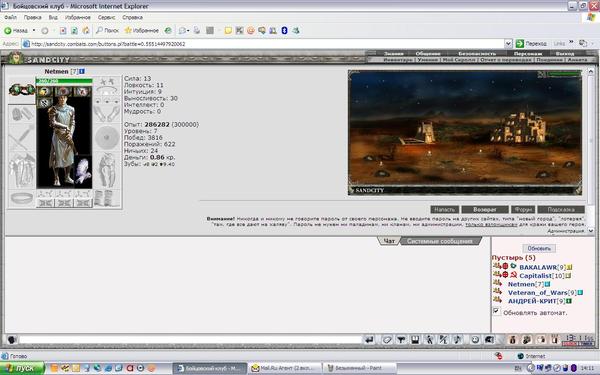Click the Home icon in the IE toolbar
Viewport: 600px width, 375px height.
tap(86, 31)
